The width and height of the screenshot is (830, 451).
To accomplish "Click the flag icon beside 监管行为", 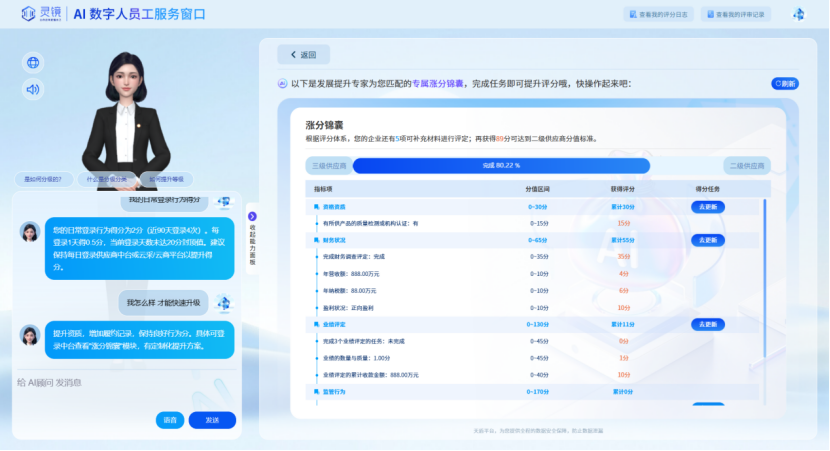I will [317, 392].
